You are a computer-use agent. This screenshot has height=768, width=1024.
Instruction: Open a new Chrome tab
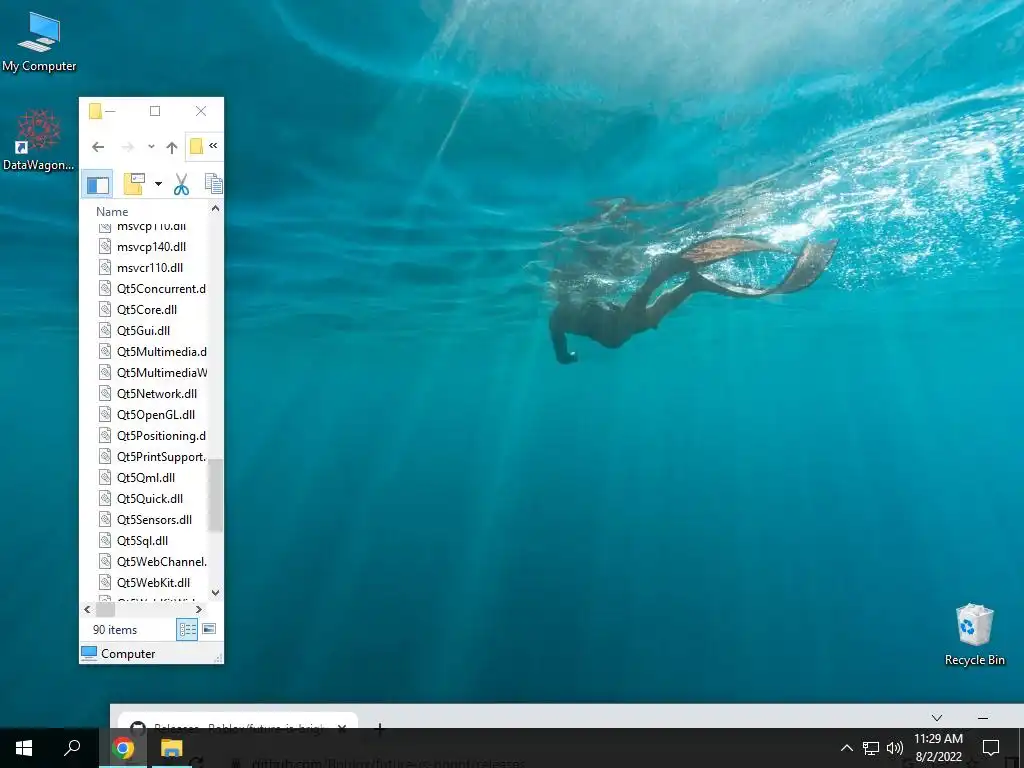point(379,729)
